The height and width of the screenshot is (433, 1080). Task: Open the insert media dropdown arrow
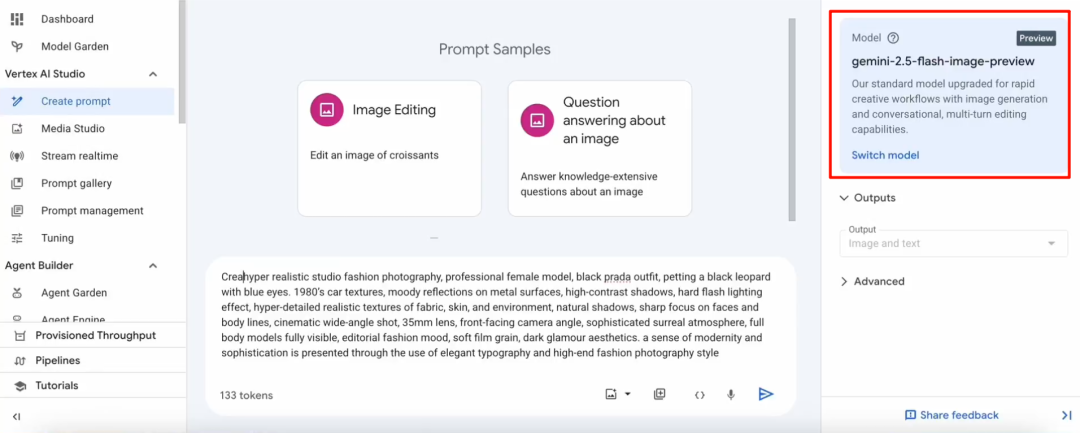point(627,394)
